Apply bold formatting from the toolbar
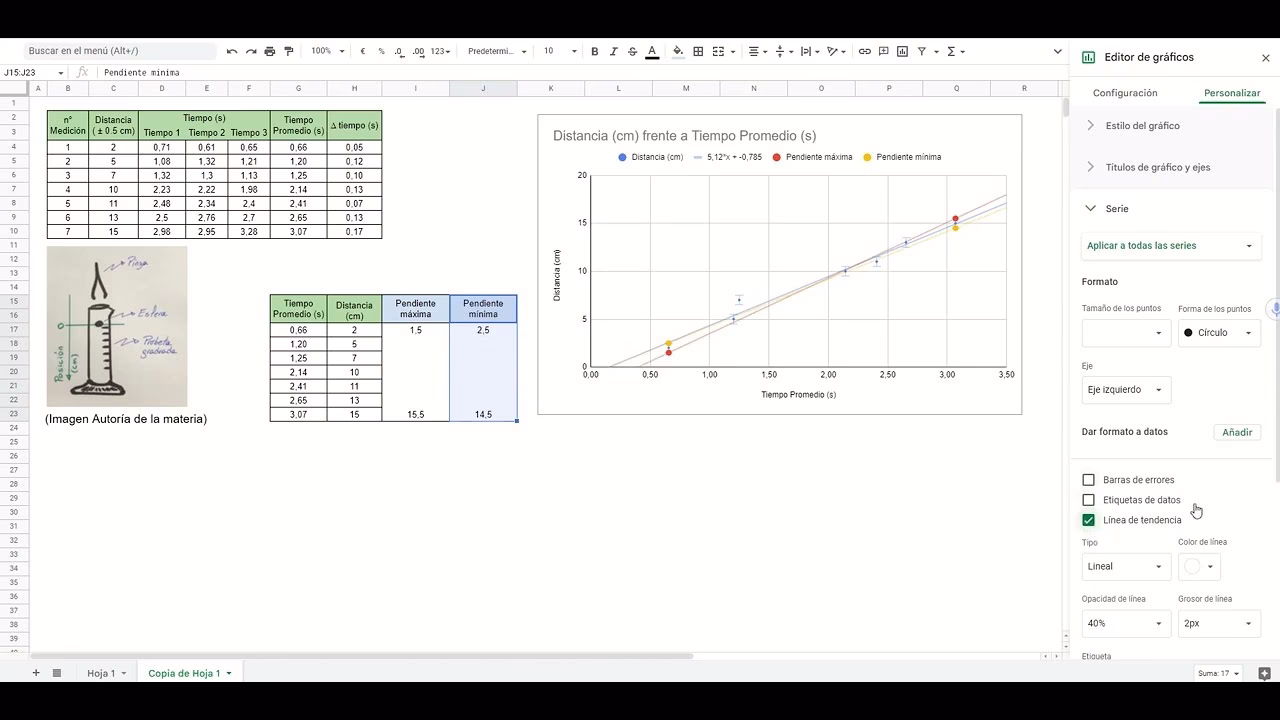This screenshot has height=720, width=1280. pos(595,51)
